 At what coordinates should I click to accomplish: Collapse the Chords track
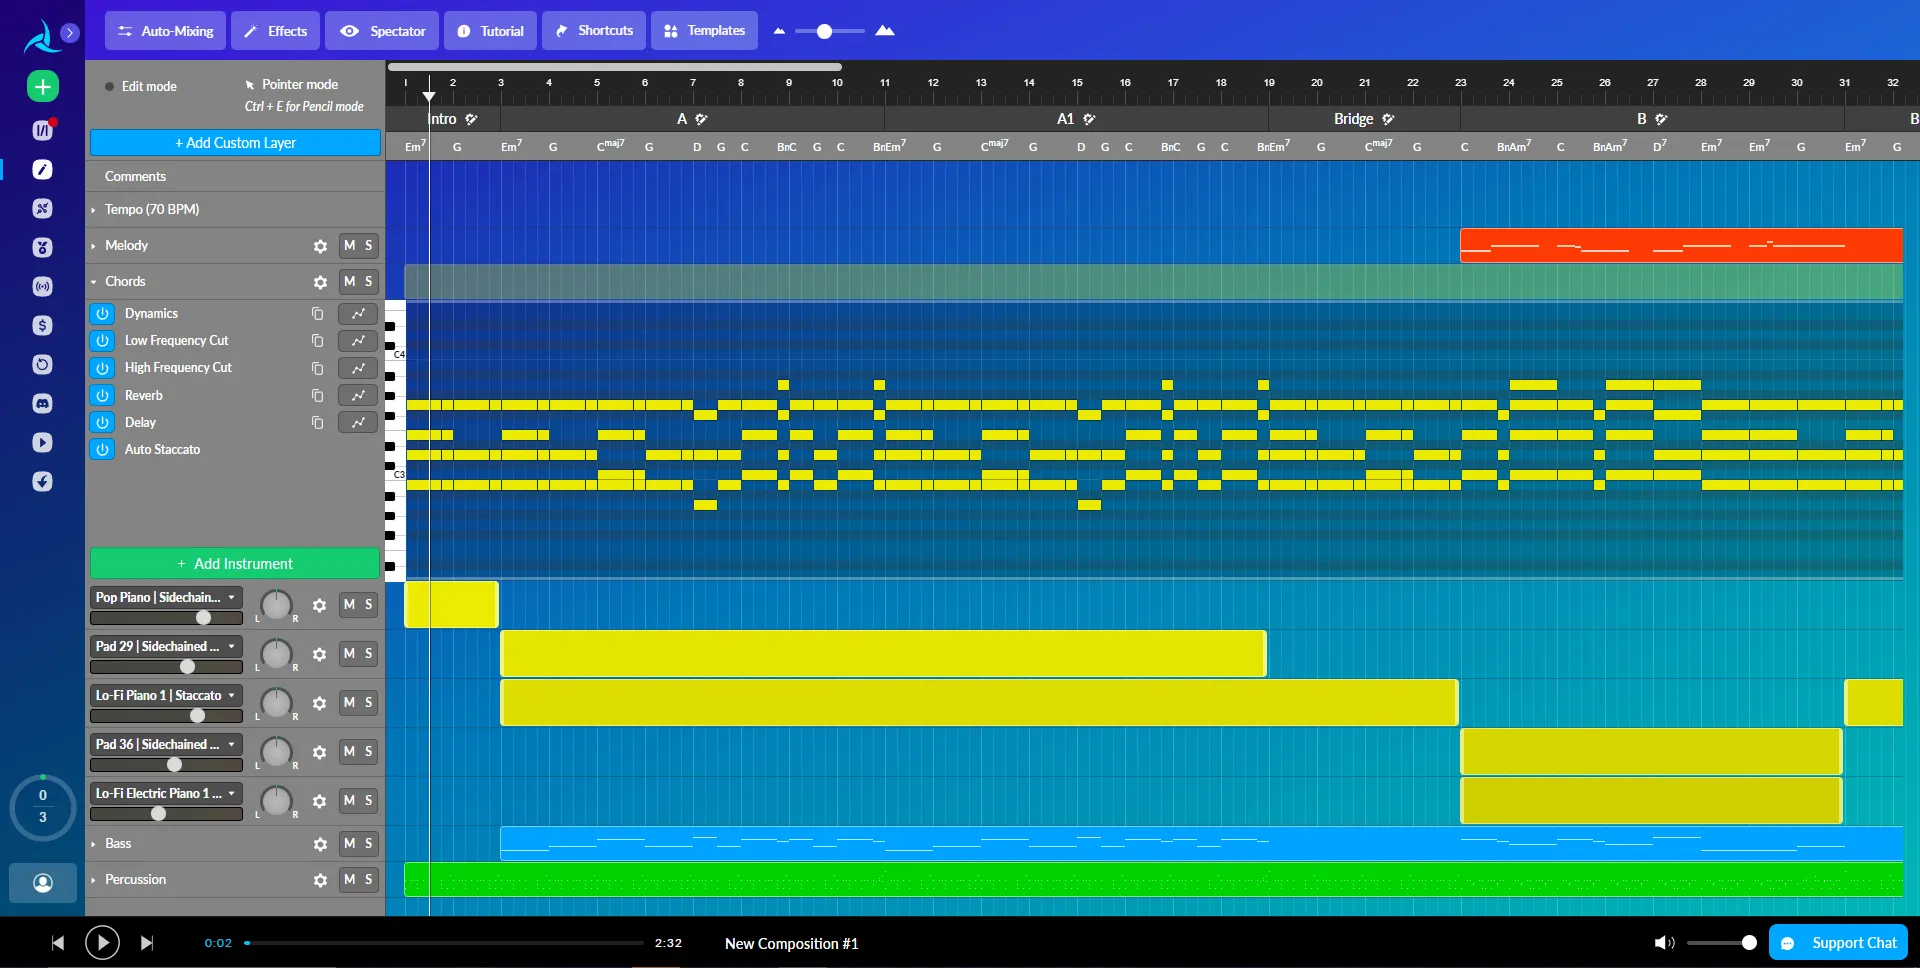[x=94, y=282]
